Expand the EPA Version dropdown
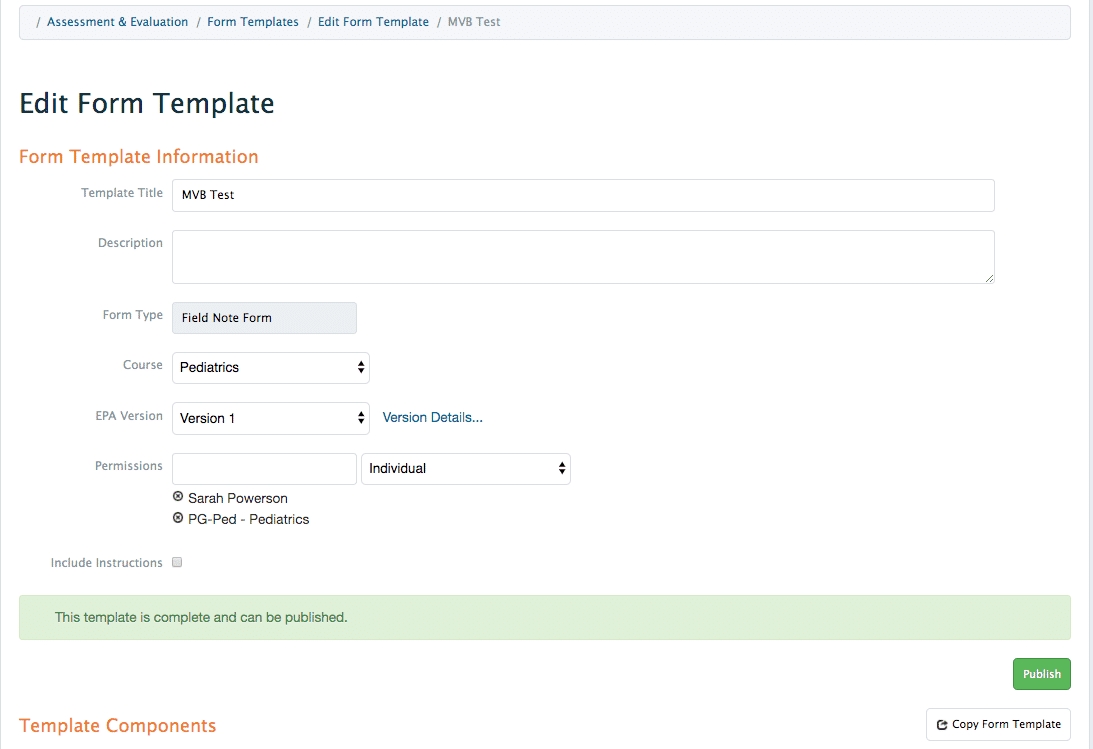Viewport: 1093px width, 749px height. click(x=270, y=418)
